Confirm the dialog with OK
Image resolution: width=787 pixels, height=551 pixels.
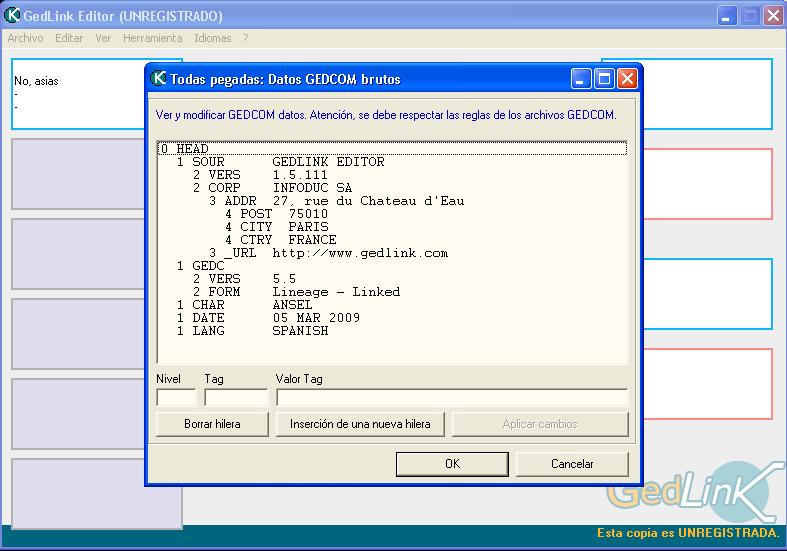coord(452,464)
